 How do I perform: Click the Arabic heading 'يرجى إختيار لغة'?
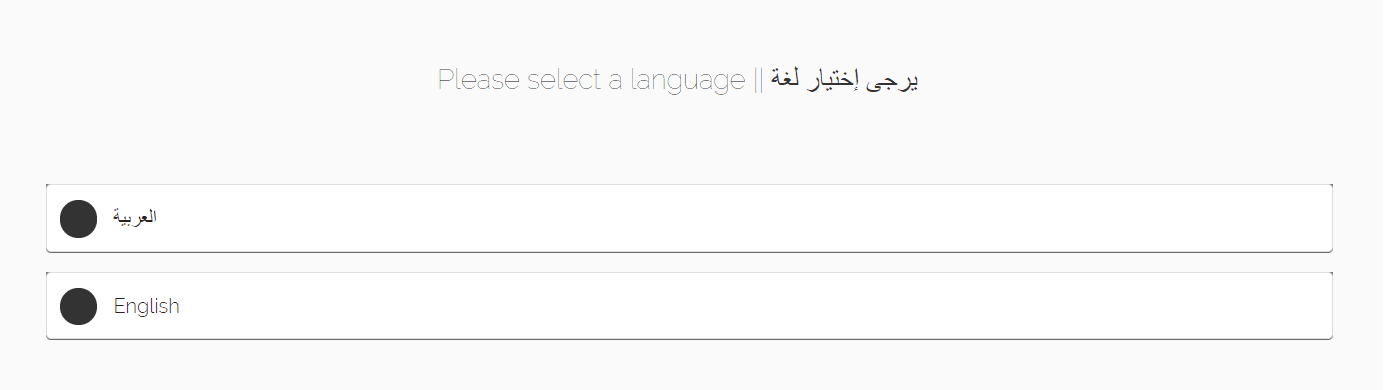844,80
